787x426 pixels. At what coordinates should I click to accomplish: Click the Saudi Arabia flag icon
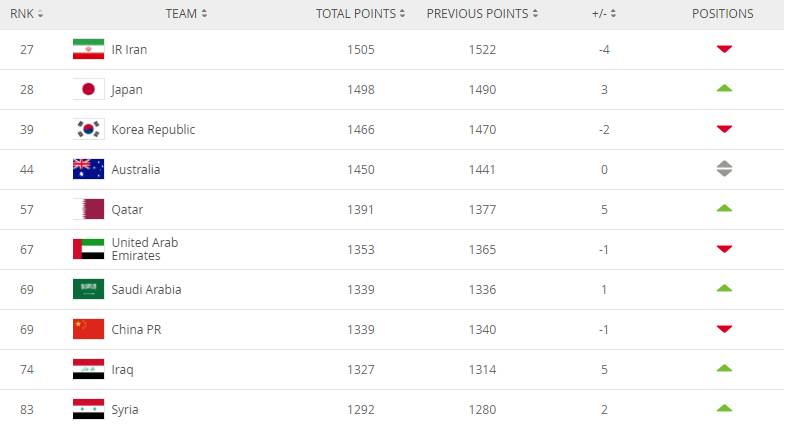pyautogui.click(x=88, y=289)
